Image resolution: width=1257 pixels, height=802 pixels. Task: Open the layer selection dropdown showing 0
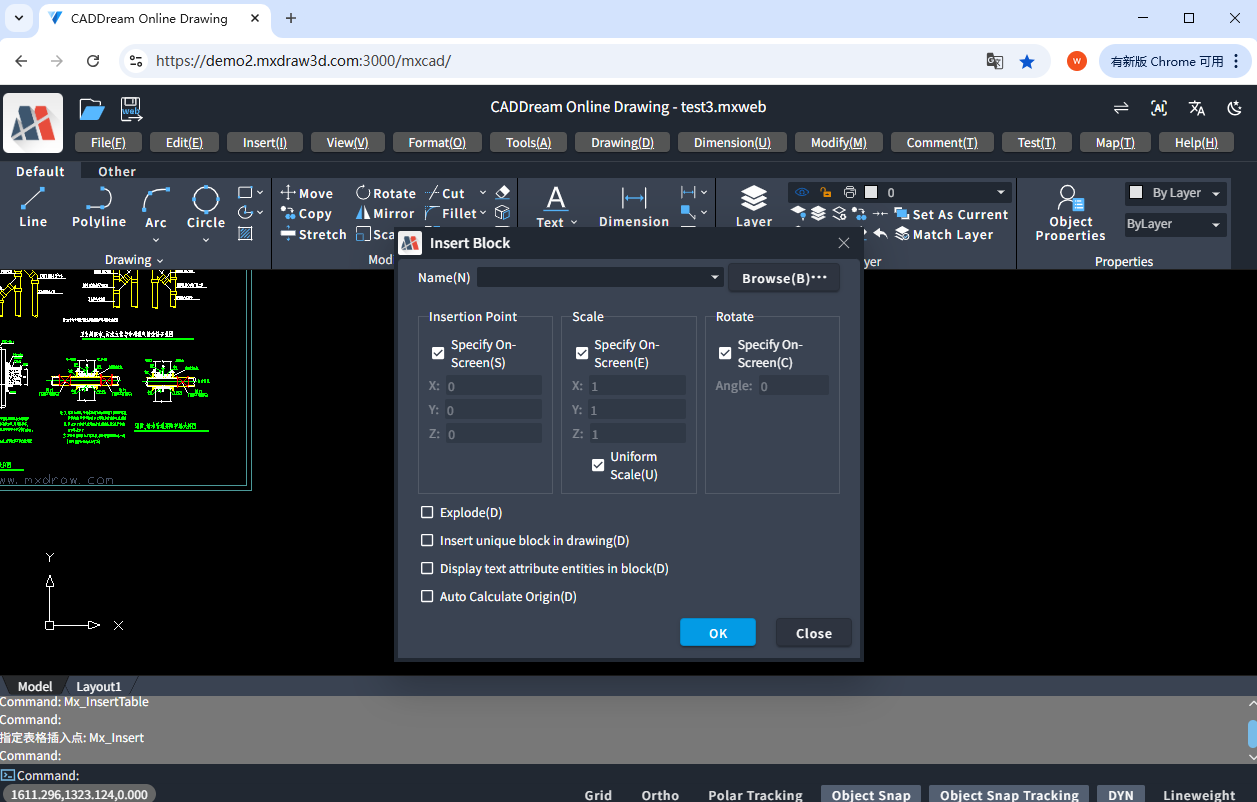(1000, 193)
